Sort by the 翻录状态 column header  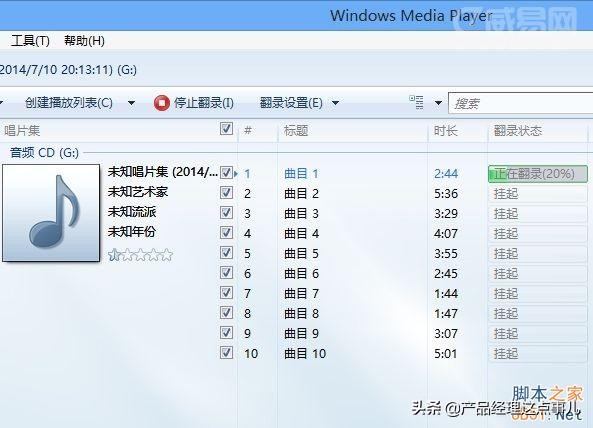coord(518,131)
